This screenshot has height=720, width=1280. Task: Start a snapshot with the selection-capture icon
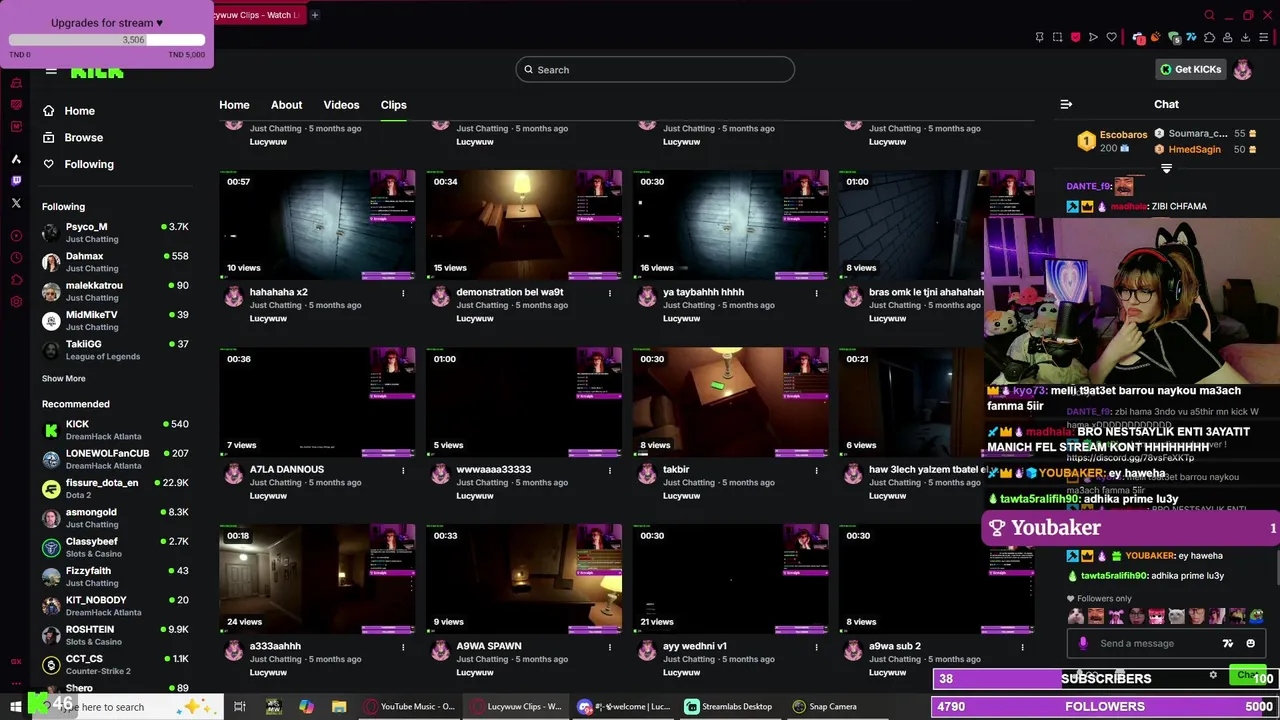point(1058,37)
